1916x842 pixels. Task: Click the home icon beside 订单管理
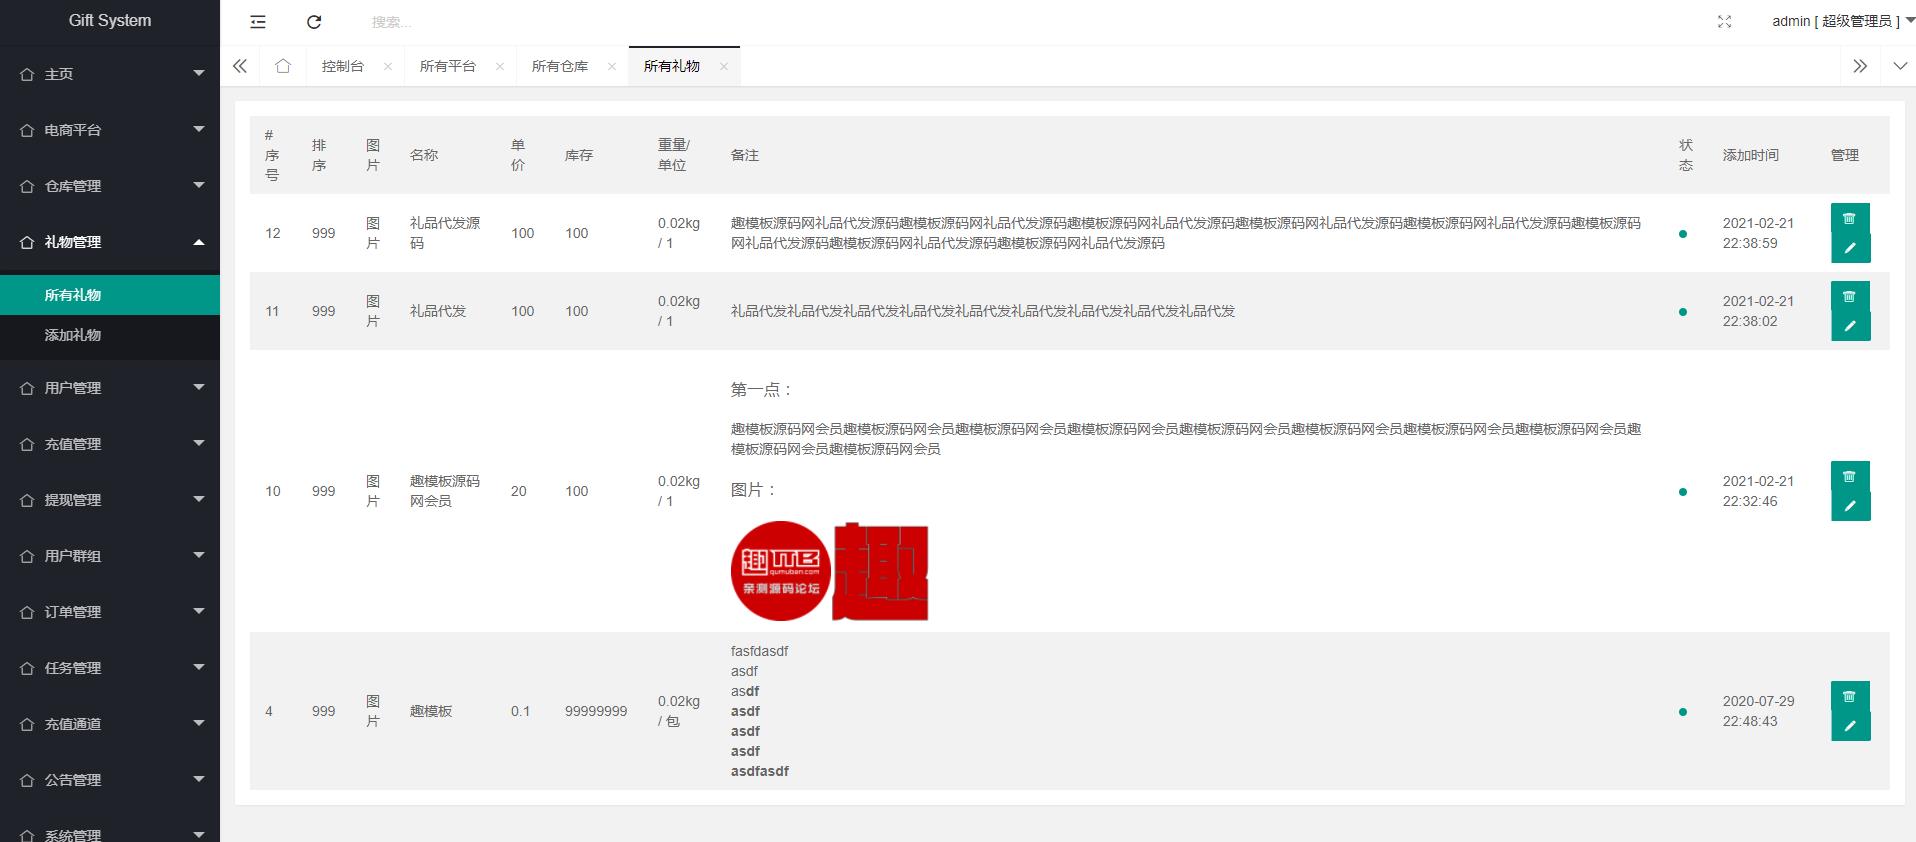(x=27, y=612)
